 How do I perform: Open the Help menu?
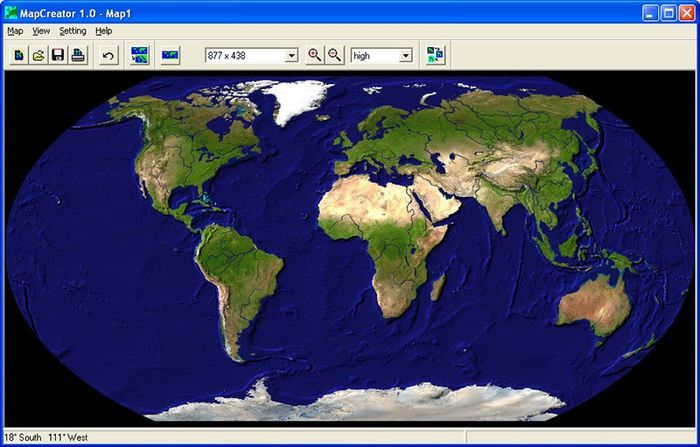[x=104, y=31]
